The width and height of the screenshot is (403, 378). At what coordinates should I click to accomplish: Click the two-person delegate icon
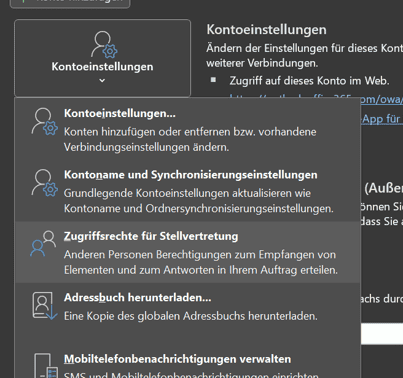(43, 243)
